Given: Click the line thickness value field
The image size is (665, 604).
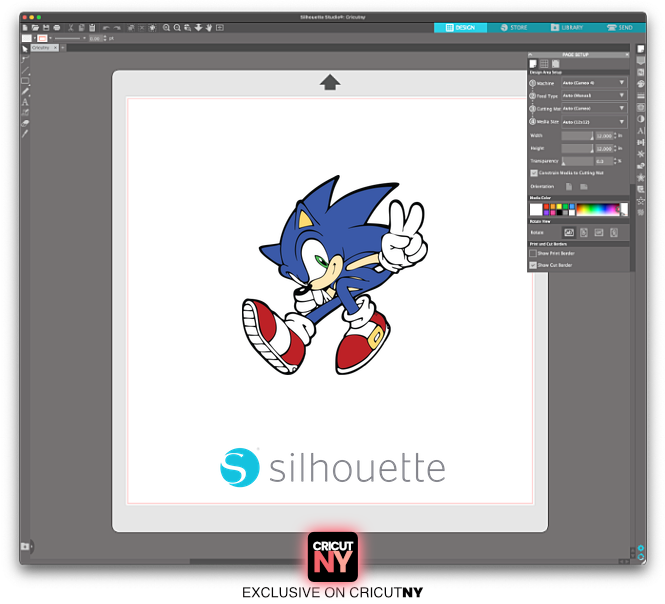Looking at the screenshot, I should [95, 39].
